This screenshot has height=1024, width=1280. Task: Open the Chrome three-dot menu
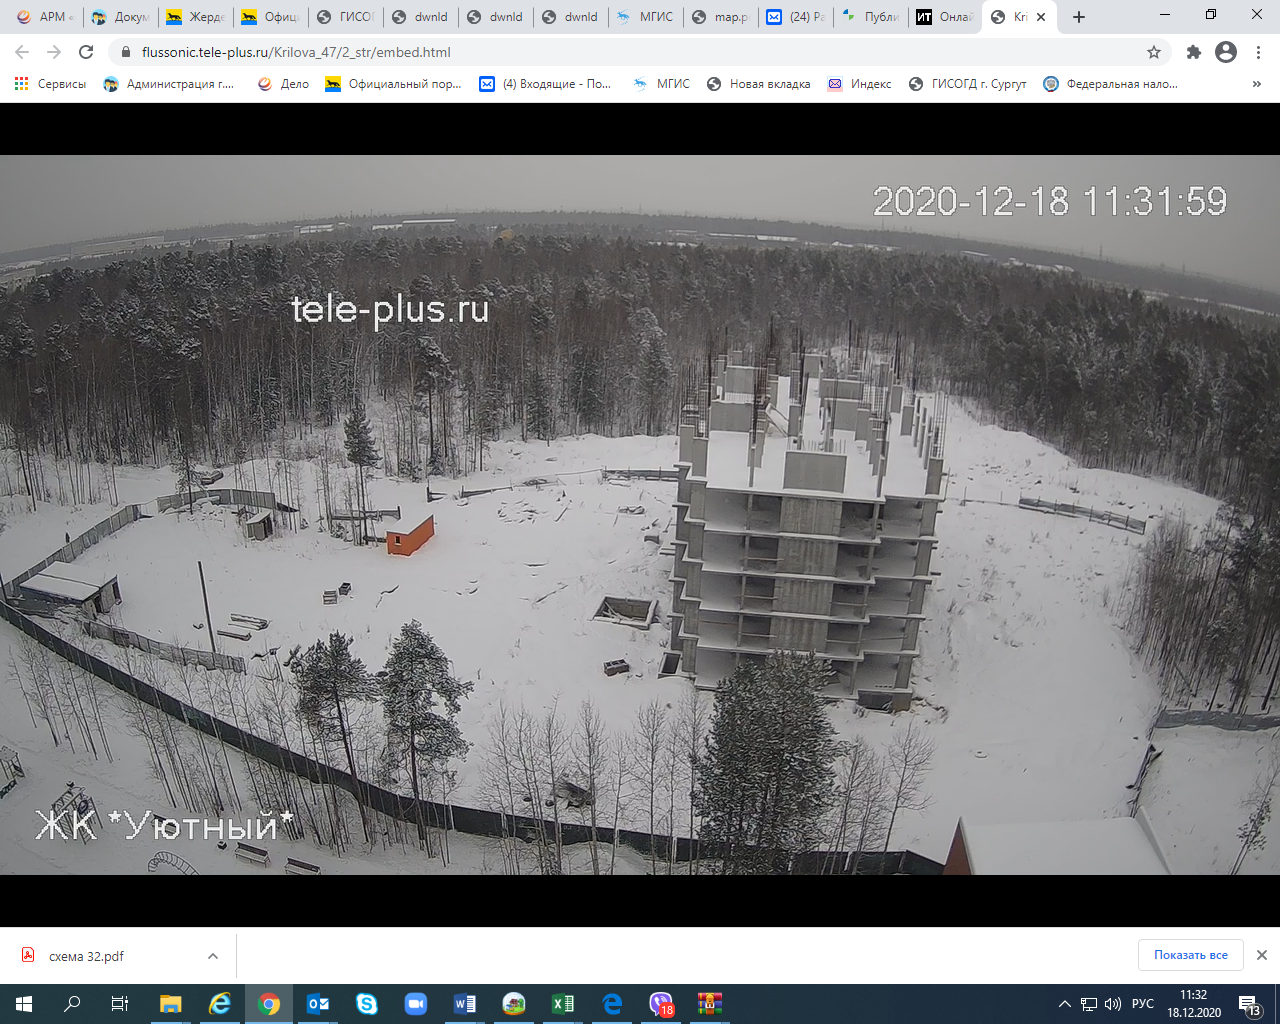[x=1259, y=52]
